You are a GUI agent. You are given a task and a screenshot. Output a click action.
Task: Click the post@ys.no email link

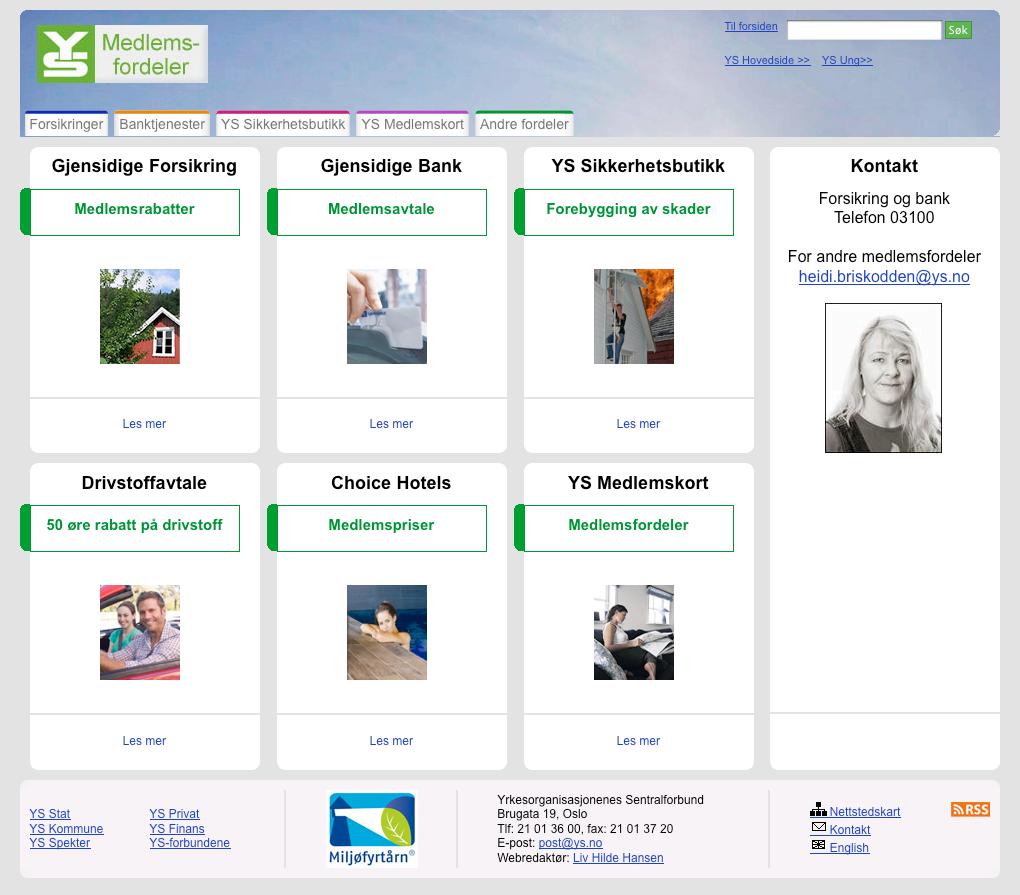tap(570, 843)
